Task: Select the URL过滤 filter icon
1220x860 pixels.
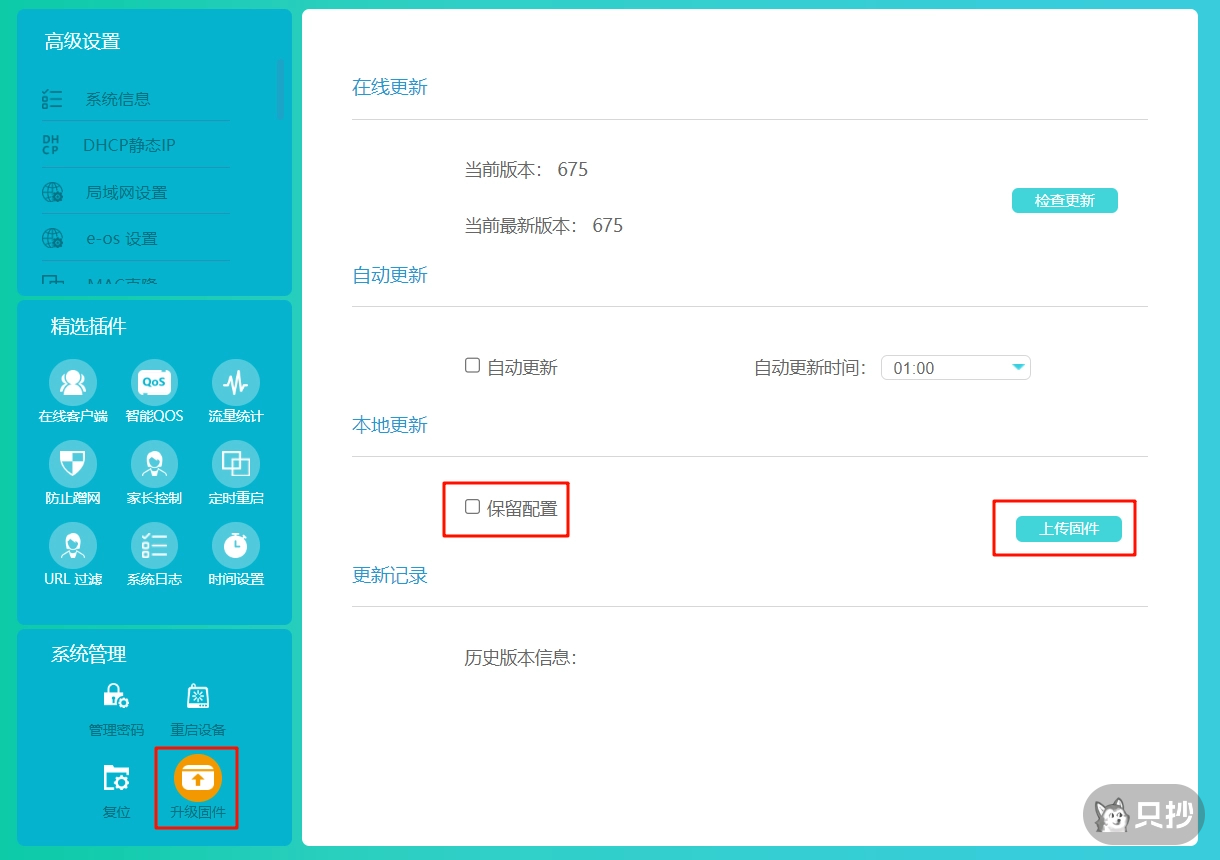Action: (72, 554)
